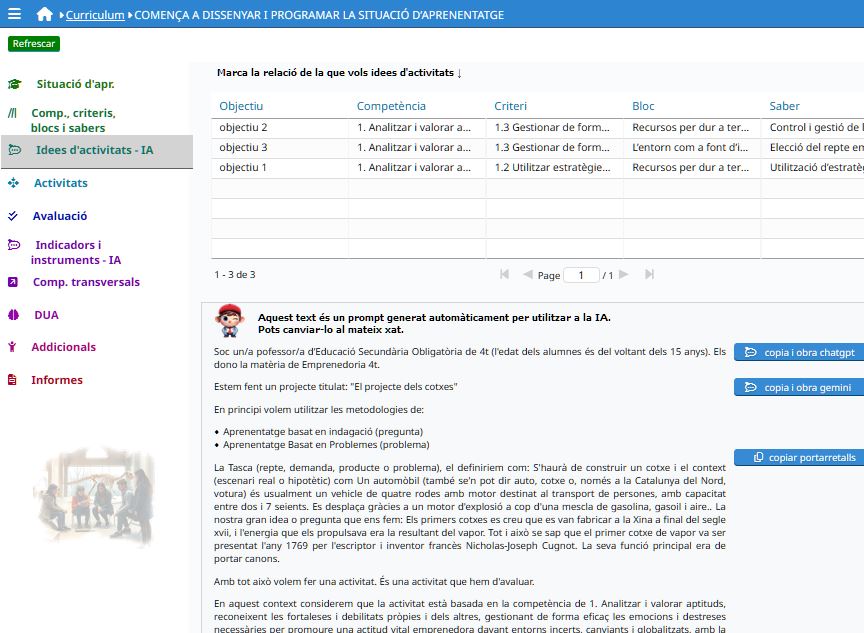Click copiar portarretalls button
This screenshot has height=633, width=864.
pos(799,458)
